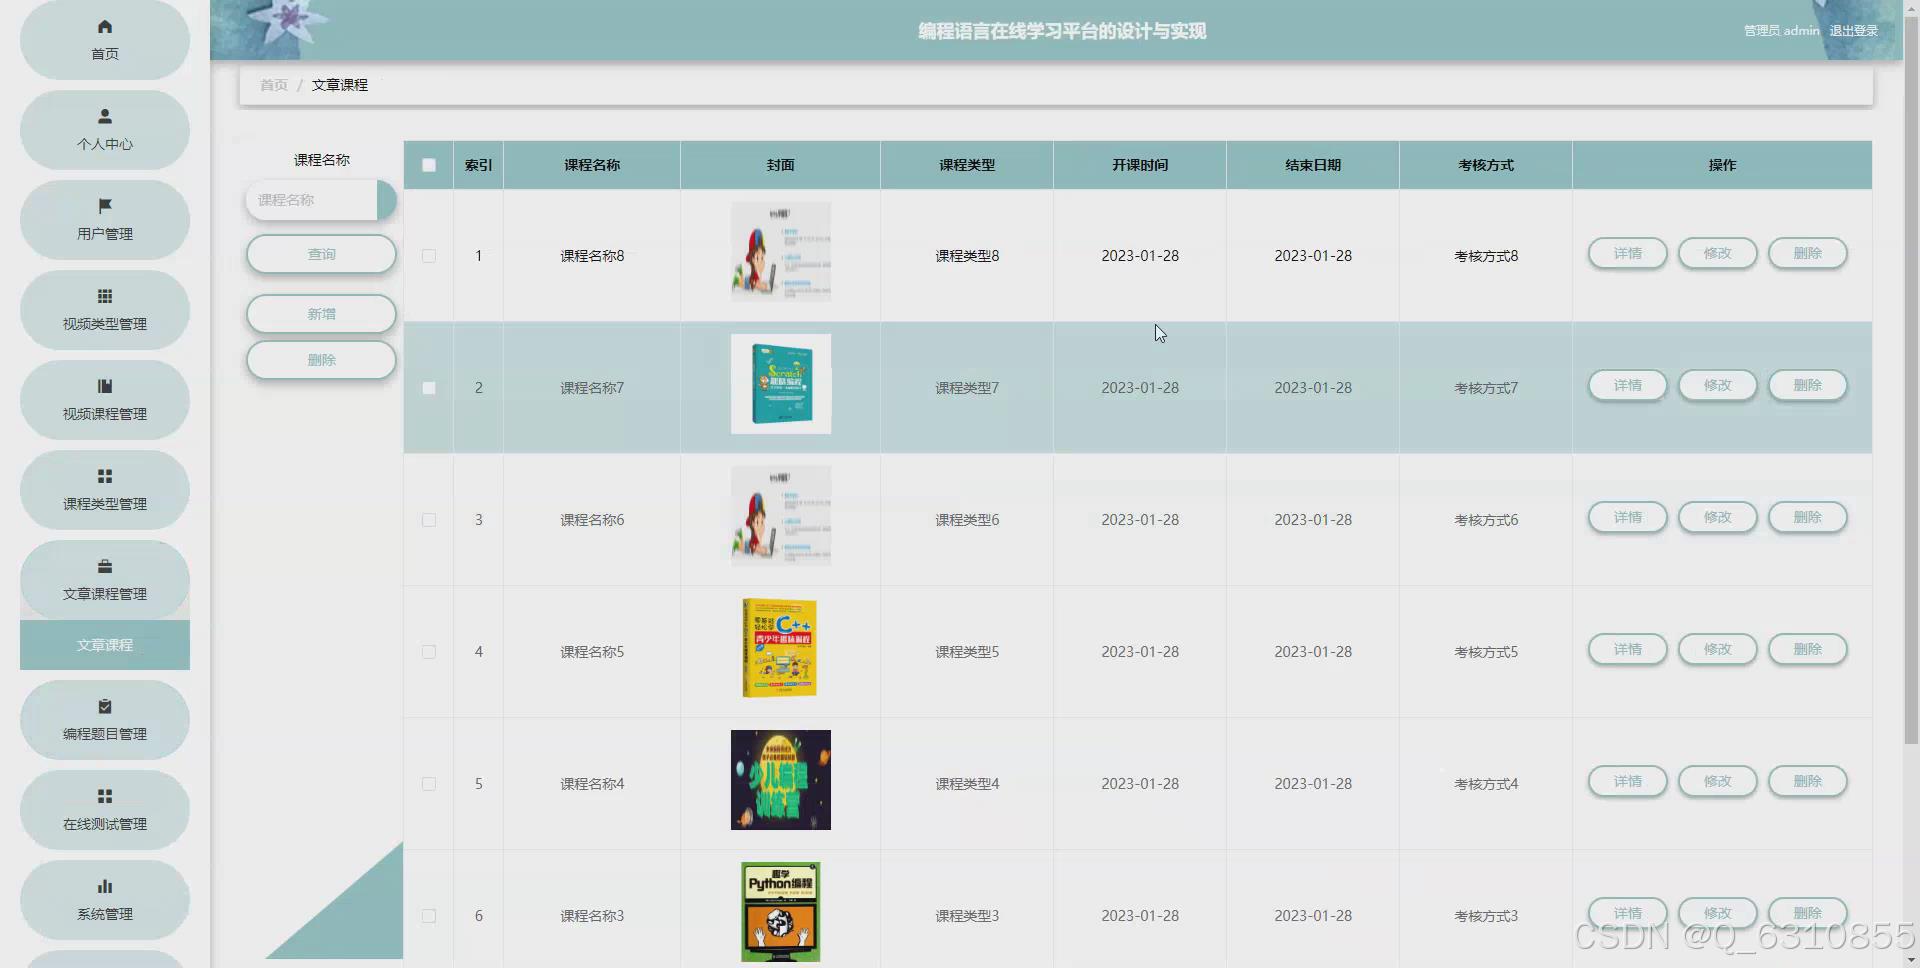Click the briefcase icon of article course management

point(105,566)
